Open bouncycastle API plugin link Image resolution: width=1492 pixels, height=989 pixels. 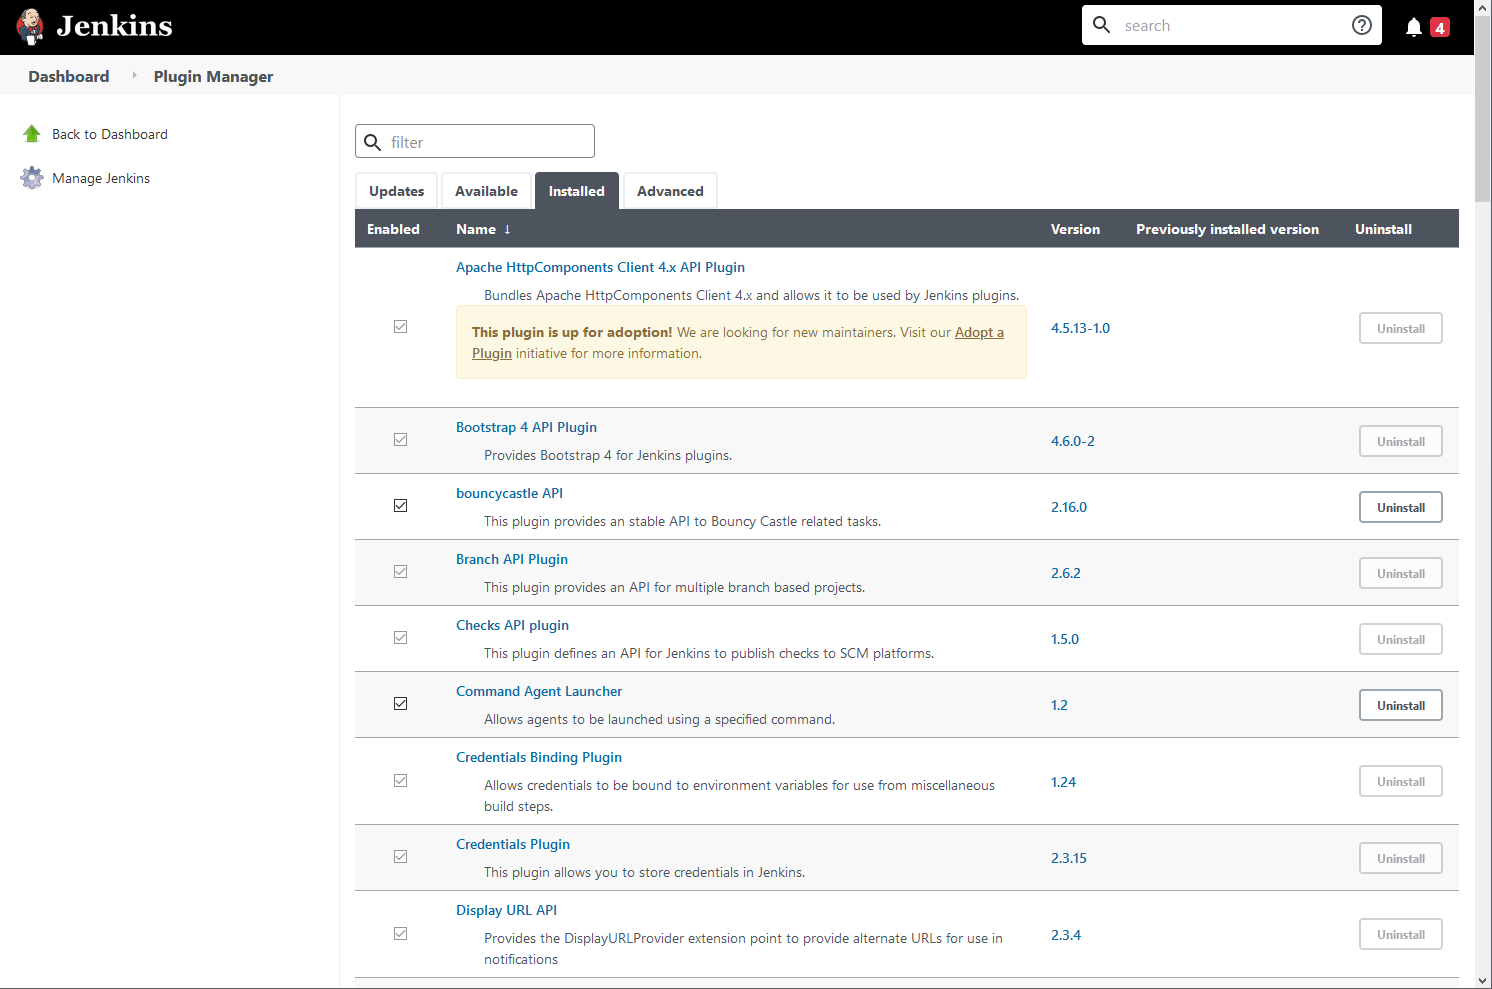click(509, 493)
